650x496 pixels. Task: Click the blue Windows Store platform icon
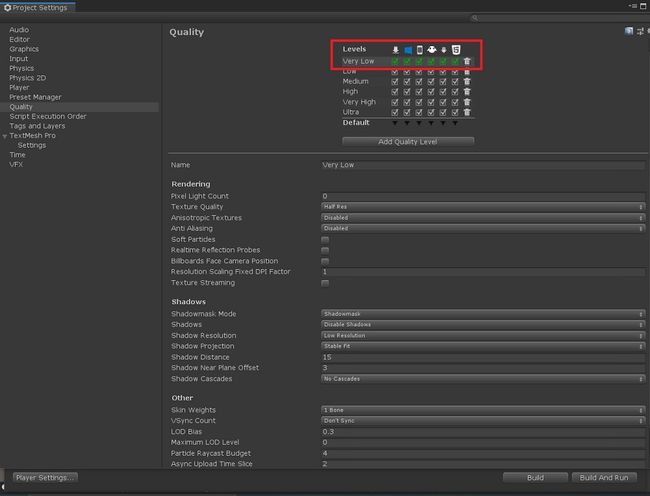coord(408,50)
